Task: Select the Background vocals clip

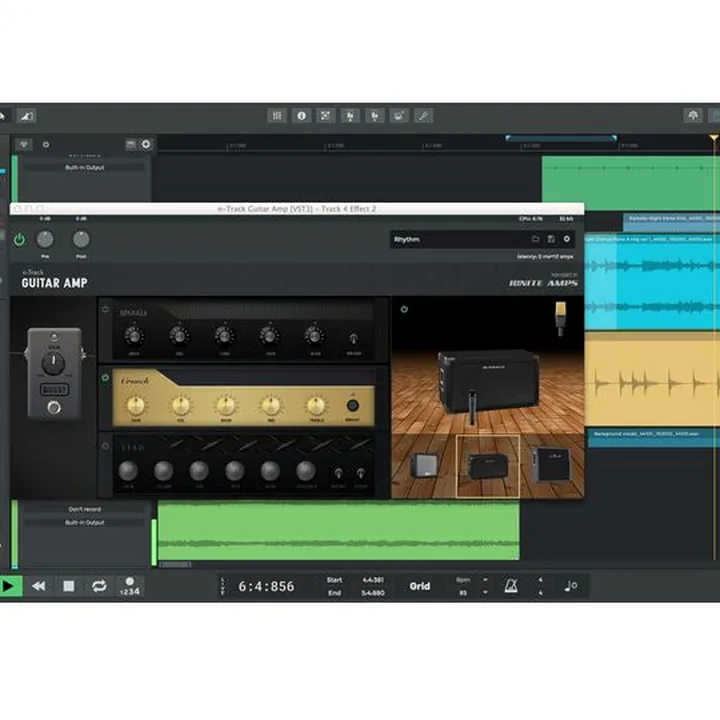Action: click(x=654, y=437)
